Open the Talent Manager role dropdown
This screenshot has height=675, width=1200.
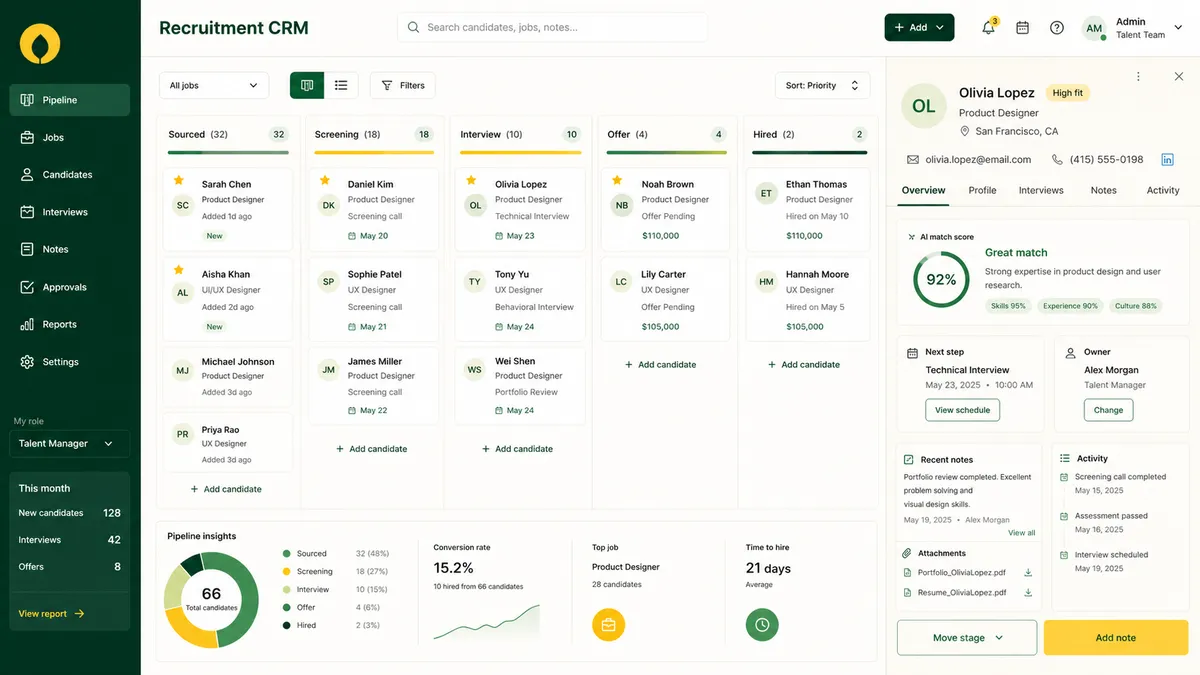point(69,443)
